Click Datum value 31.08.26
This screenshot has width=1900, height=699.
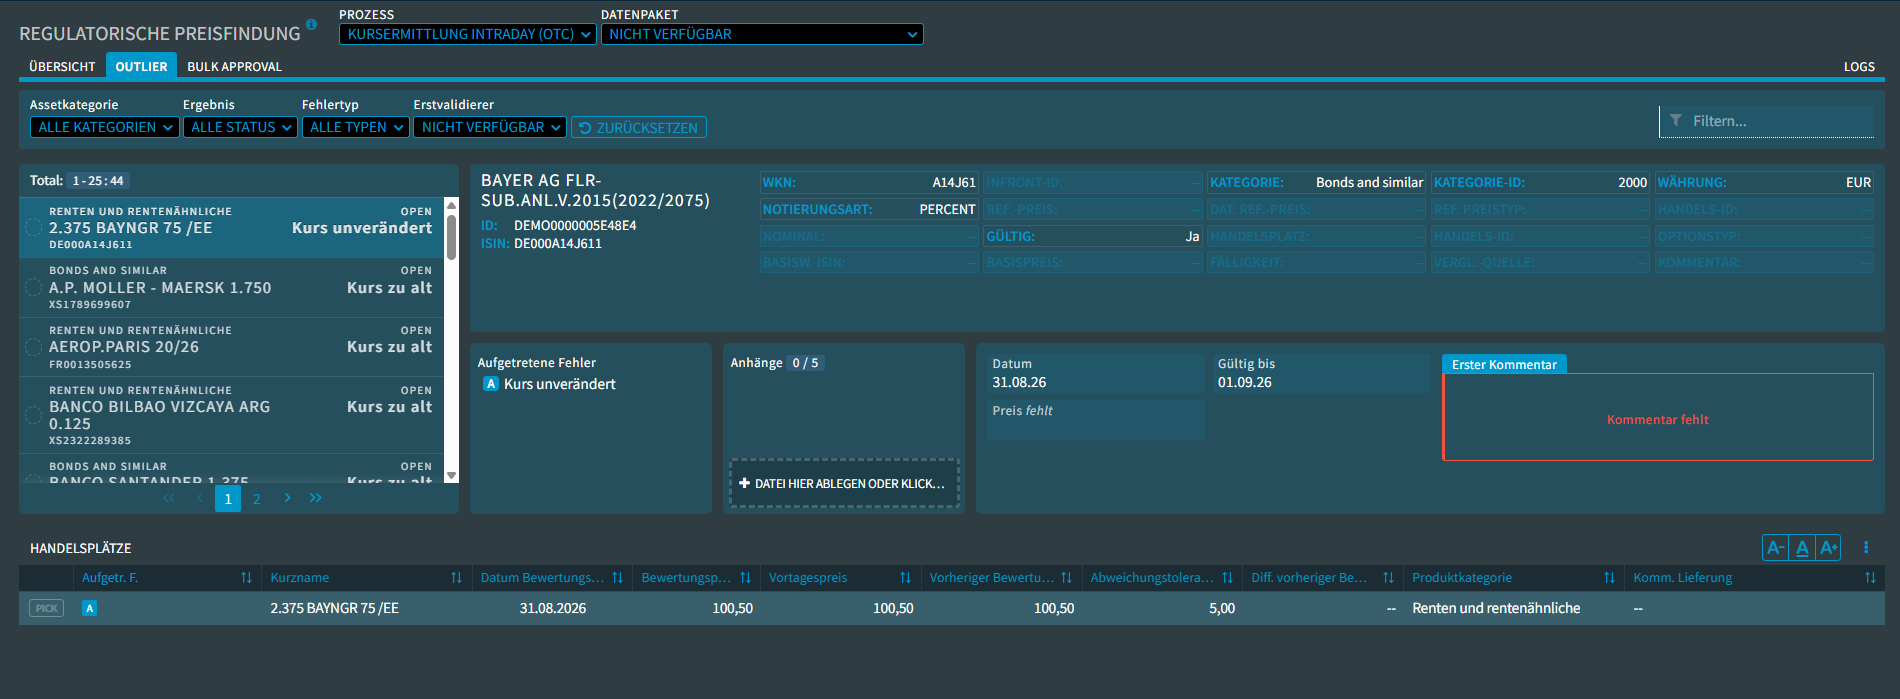click(x=1019, y=382)
